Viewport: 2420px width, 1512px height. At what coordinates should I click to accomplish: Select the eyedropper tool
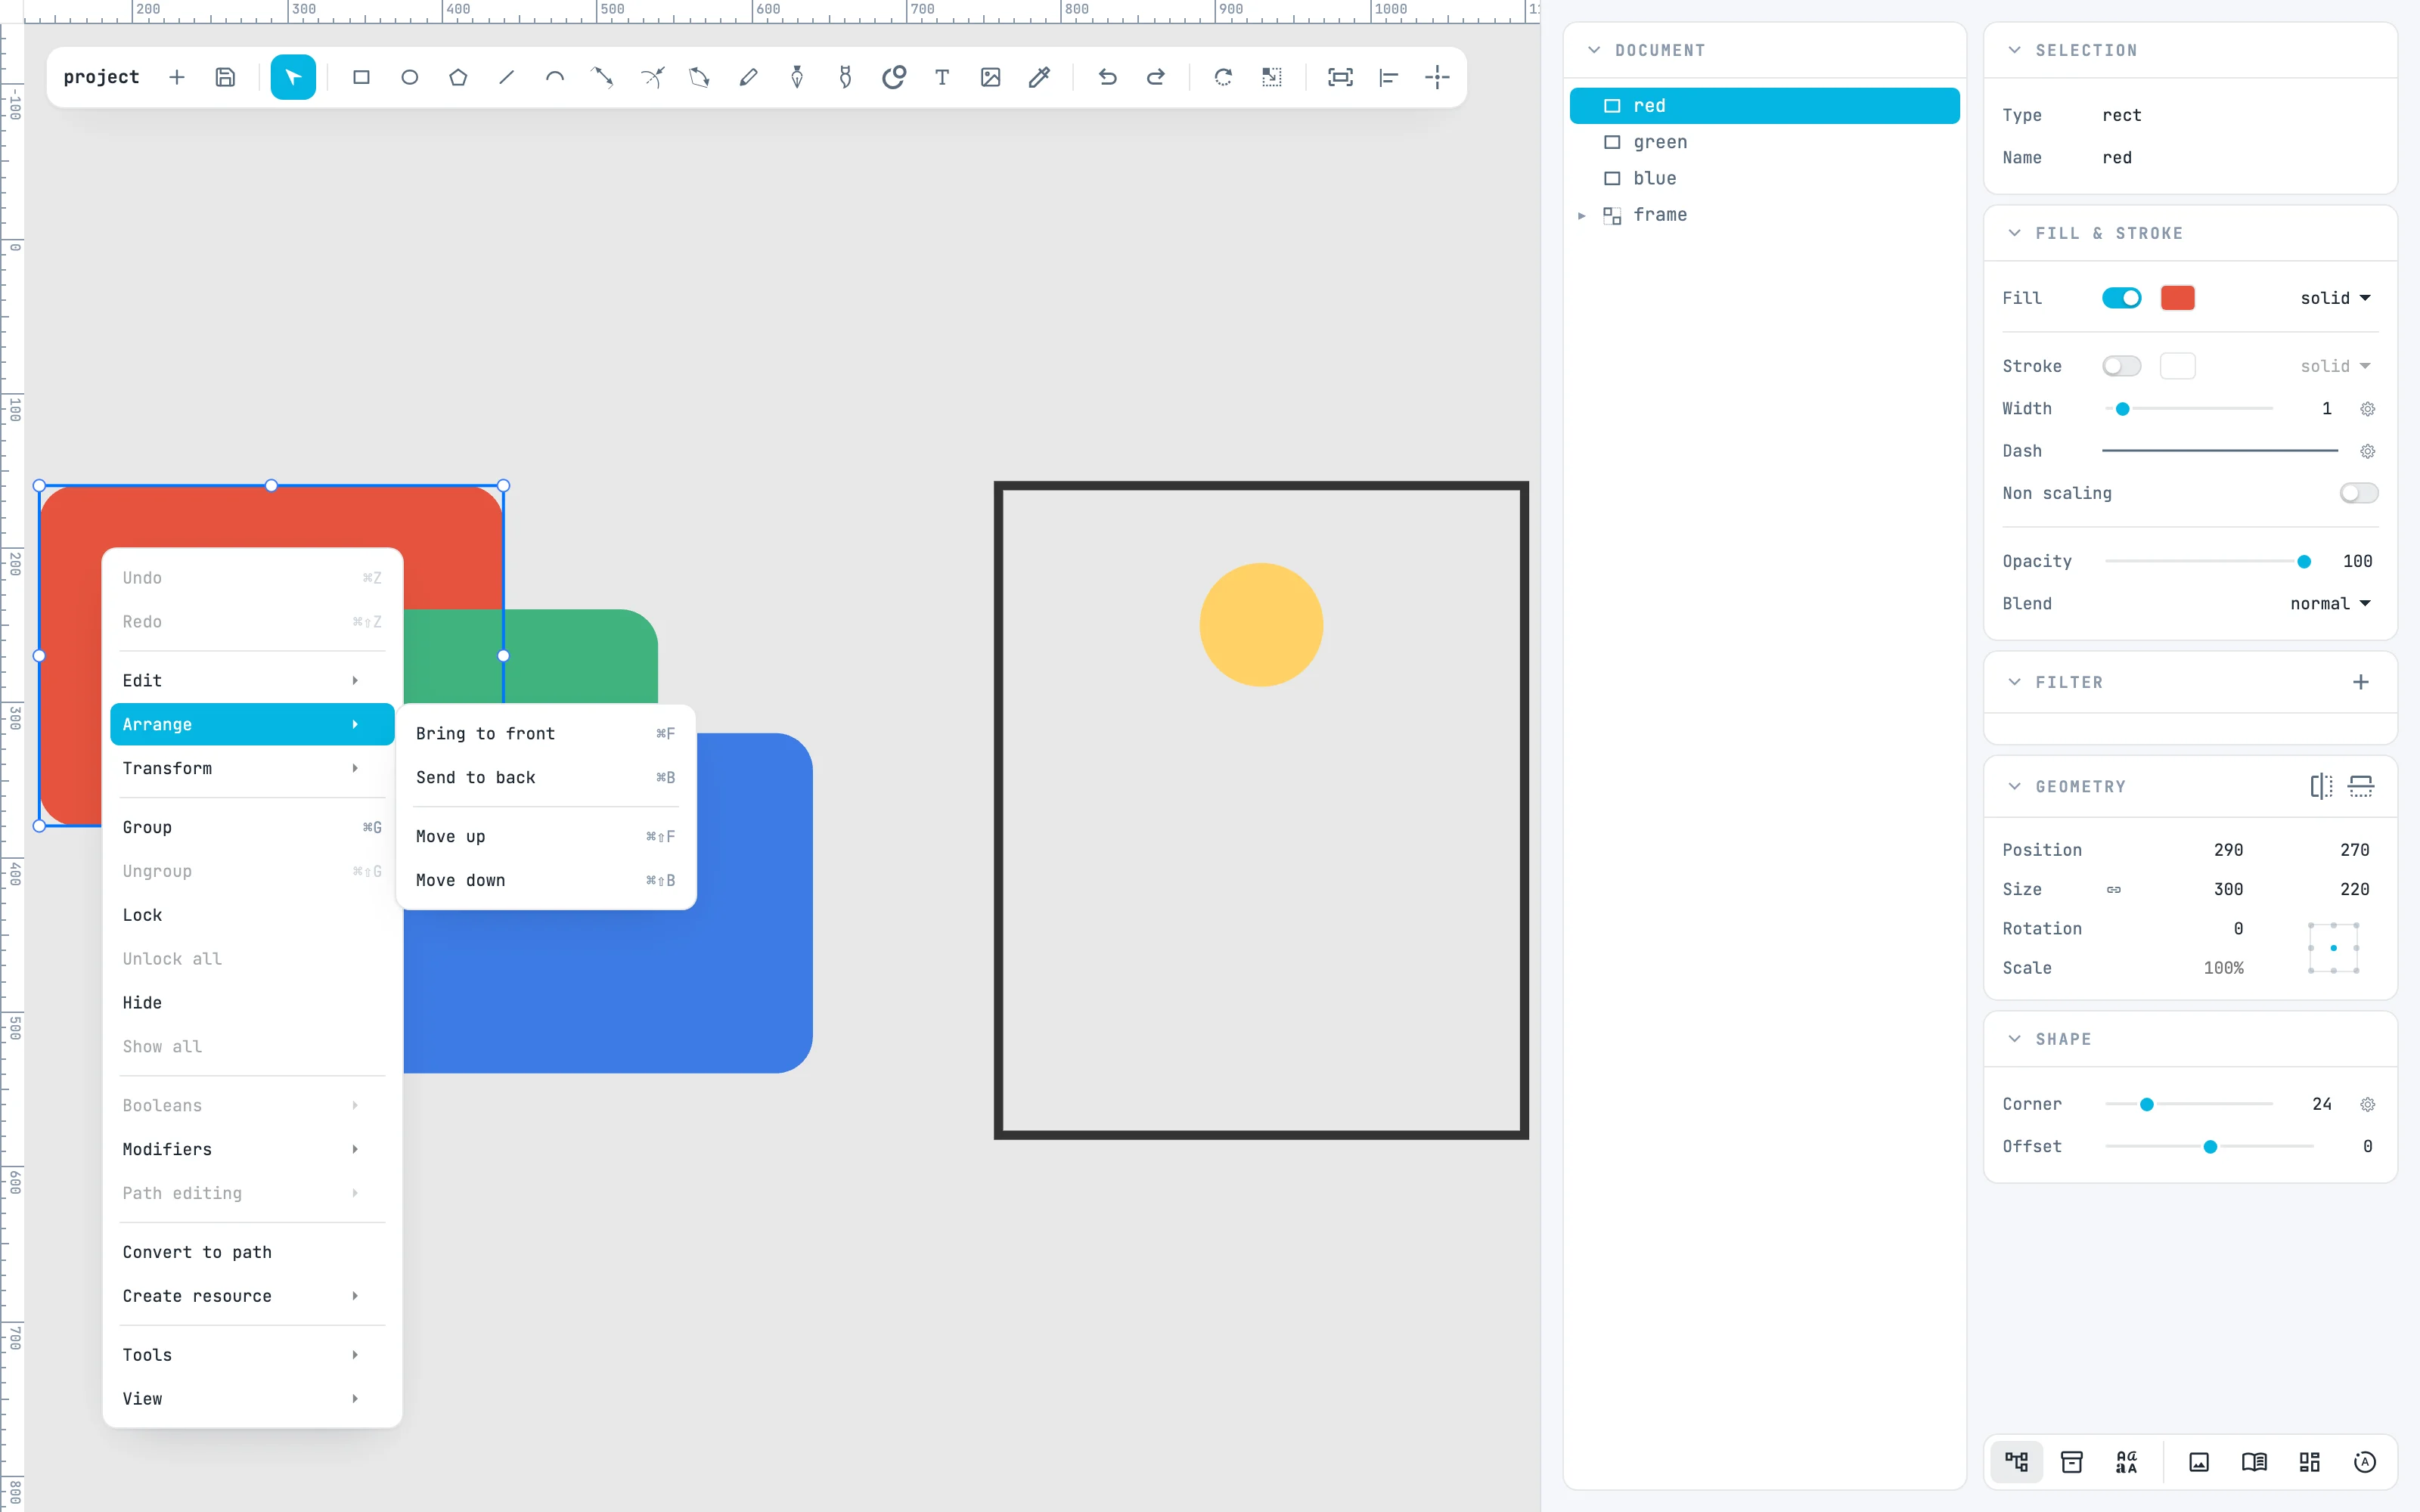pos(1039,77)
